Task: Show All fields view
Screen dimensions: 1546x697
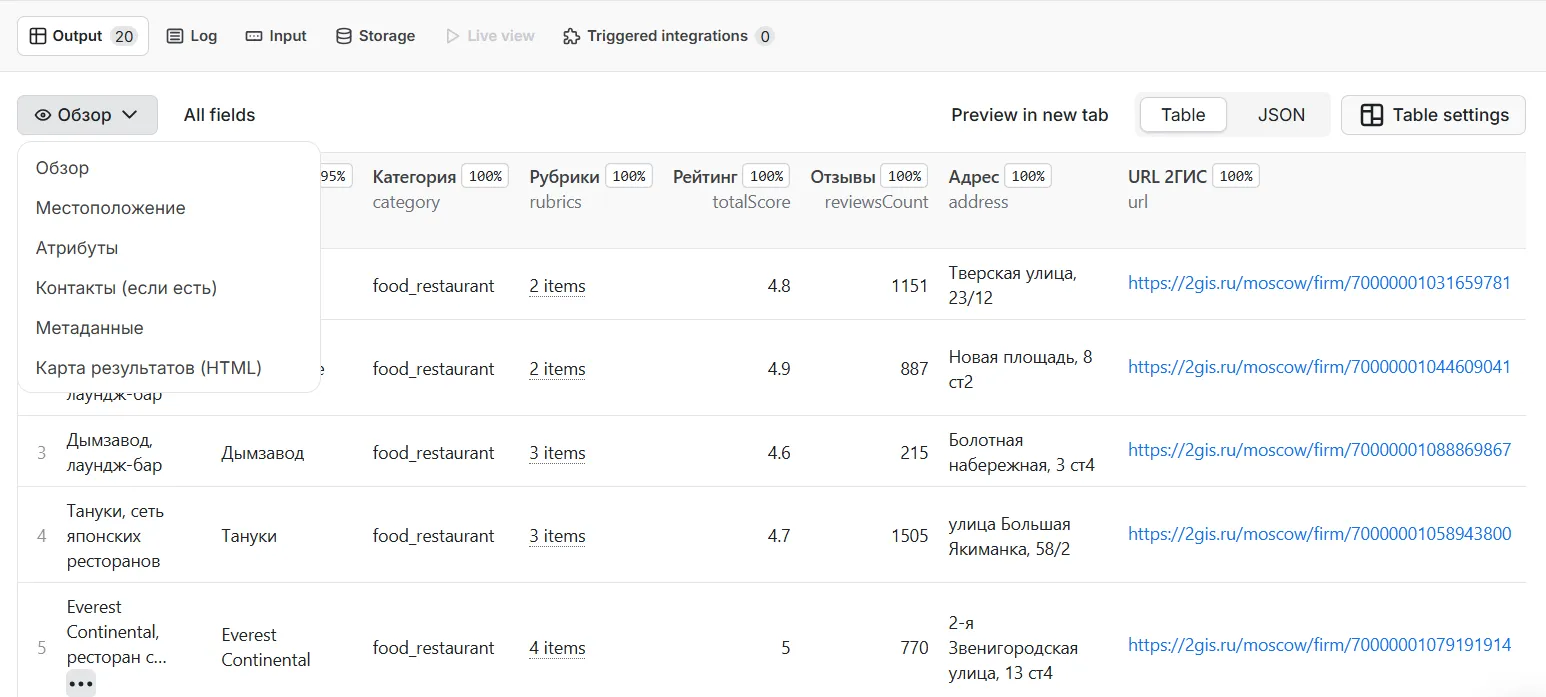Action: point(219,115)
